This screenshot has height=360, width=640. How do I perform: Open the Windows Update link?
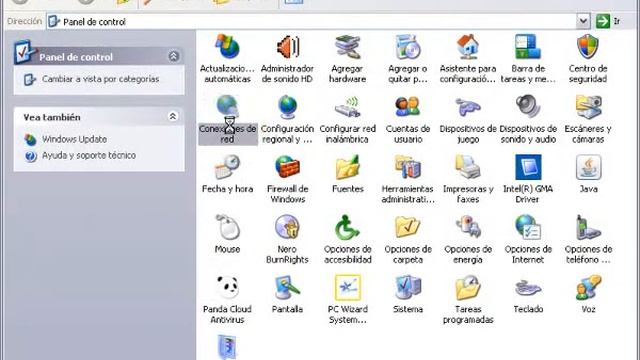(74, 139)
